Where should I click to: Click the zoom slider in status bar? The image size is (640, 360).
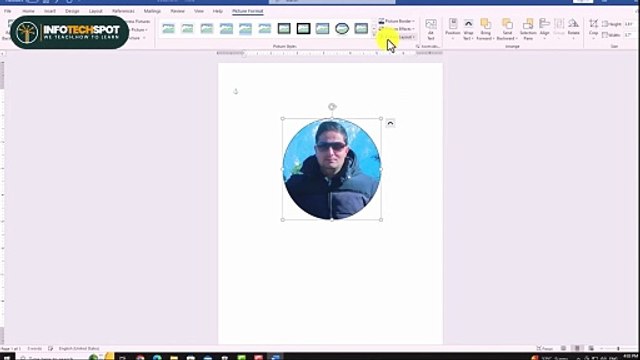point(618,349)
